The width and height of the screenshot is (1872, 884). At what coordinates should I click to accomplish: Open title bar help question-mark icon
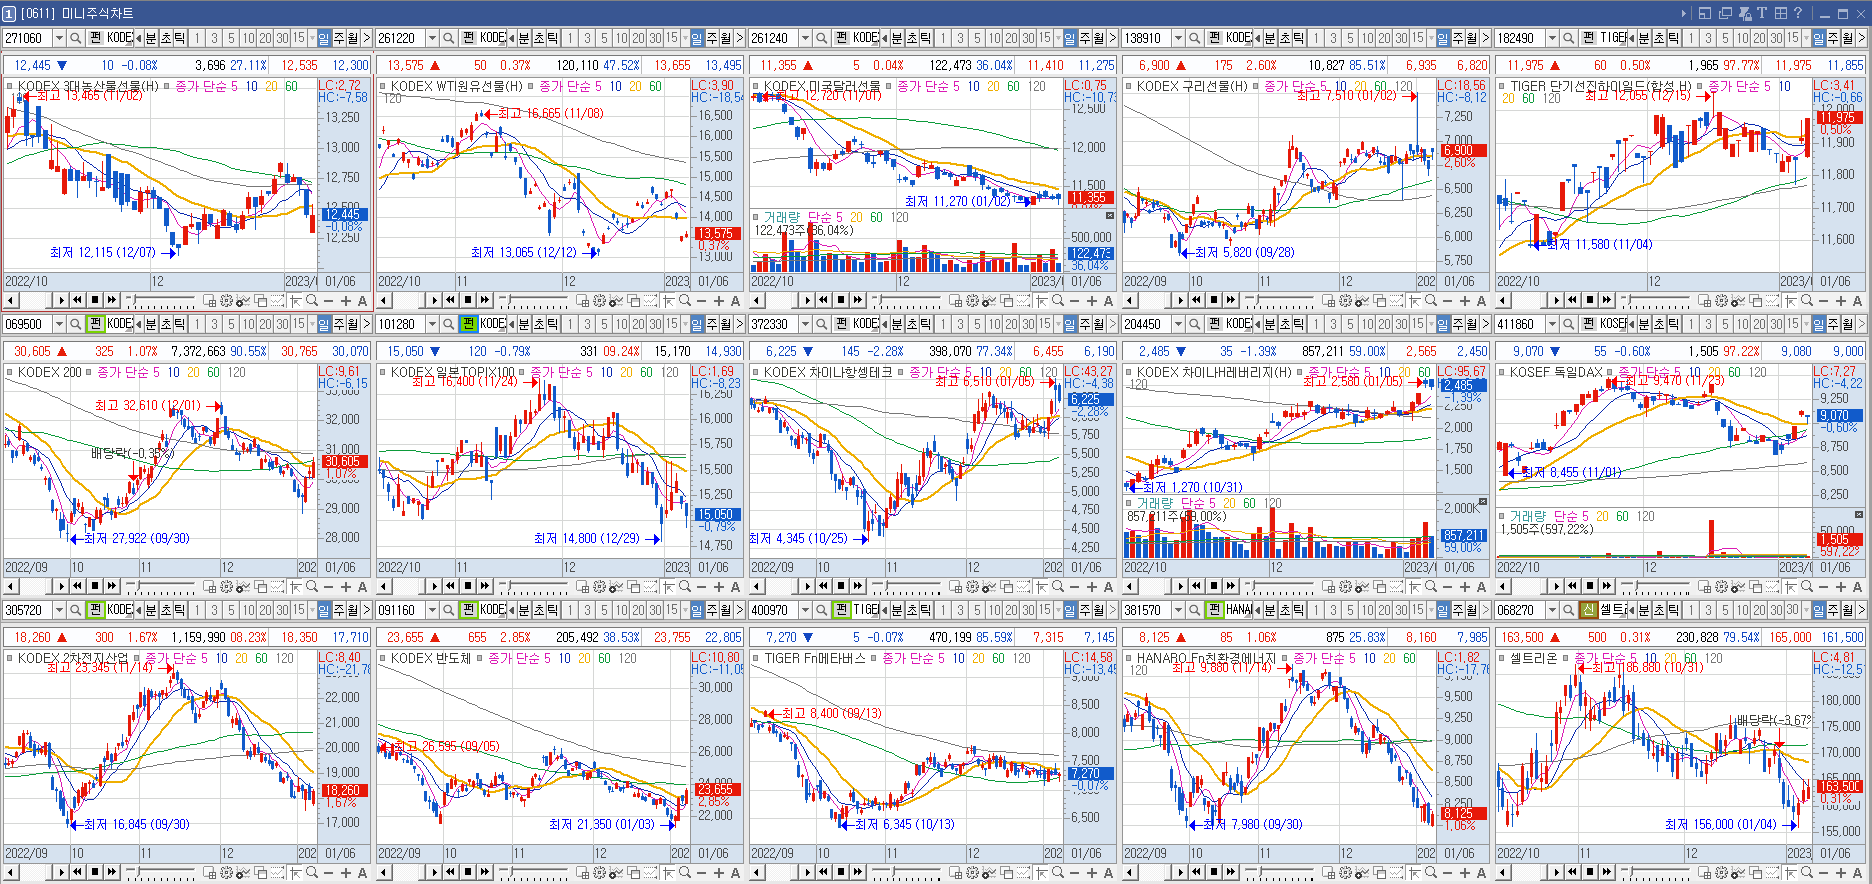[x=1798, y=13]
